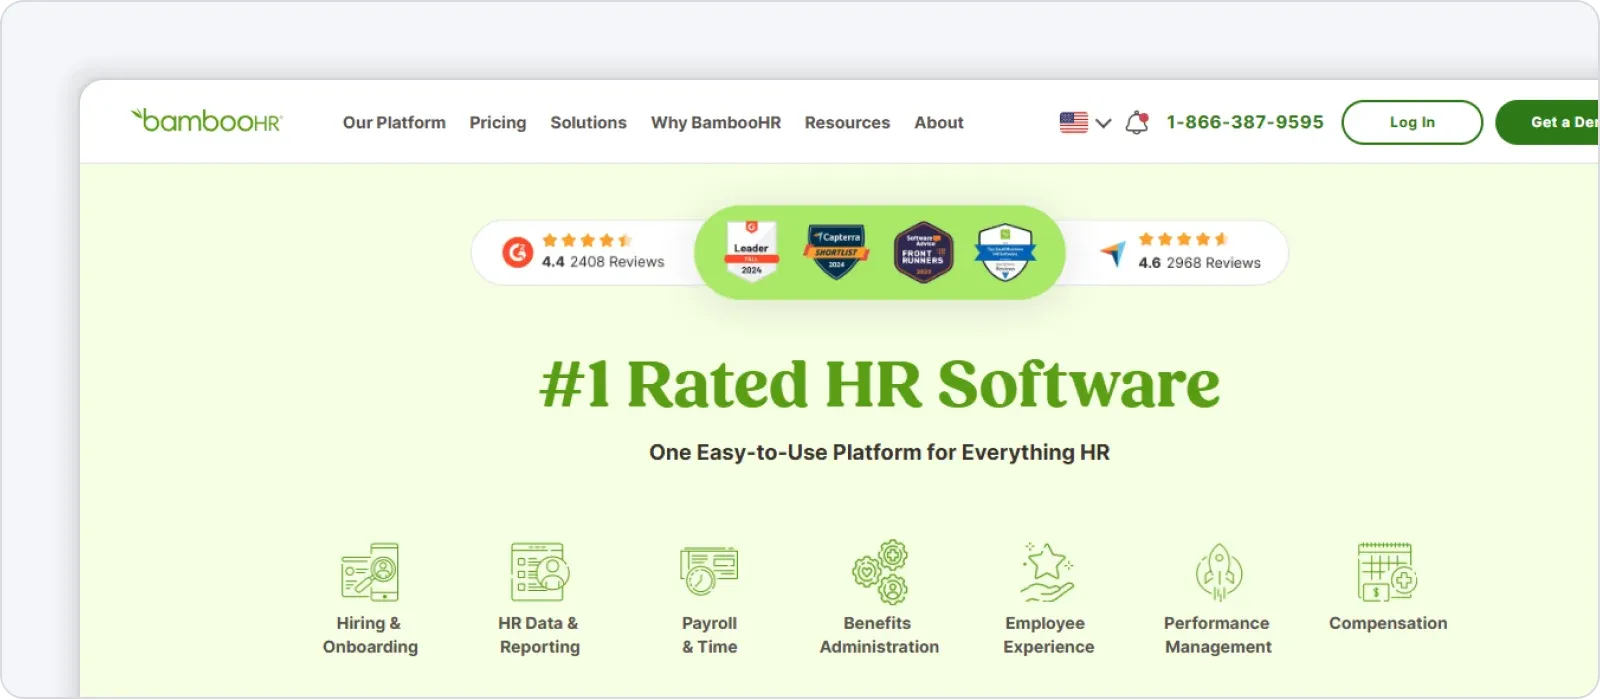Click the BambooHR logo
Screen dimensions: 1600x699
coord(207,121)
